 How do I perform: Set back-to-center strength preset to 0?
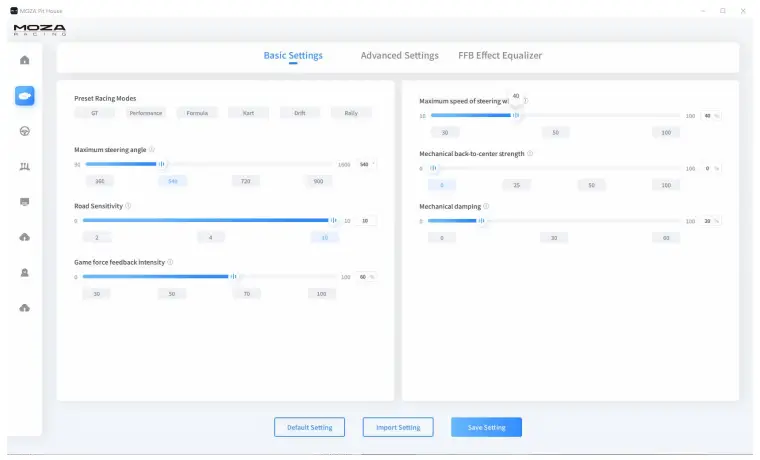[442, 185]
